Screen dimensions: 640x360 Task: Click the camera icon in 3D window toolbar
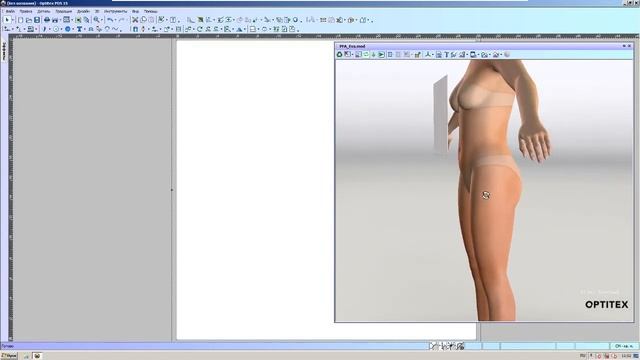(x=473, y=54)
